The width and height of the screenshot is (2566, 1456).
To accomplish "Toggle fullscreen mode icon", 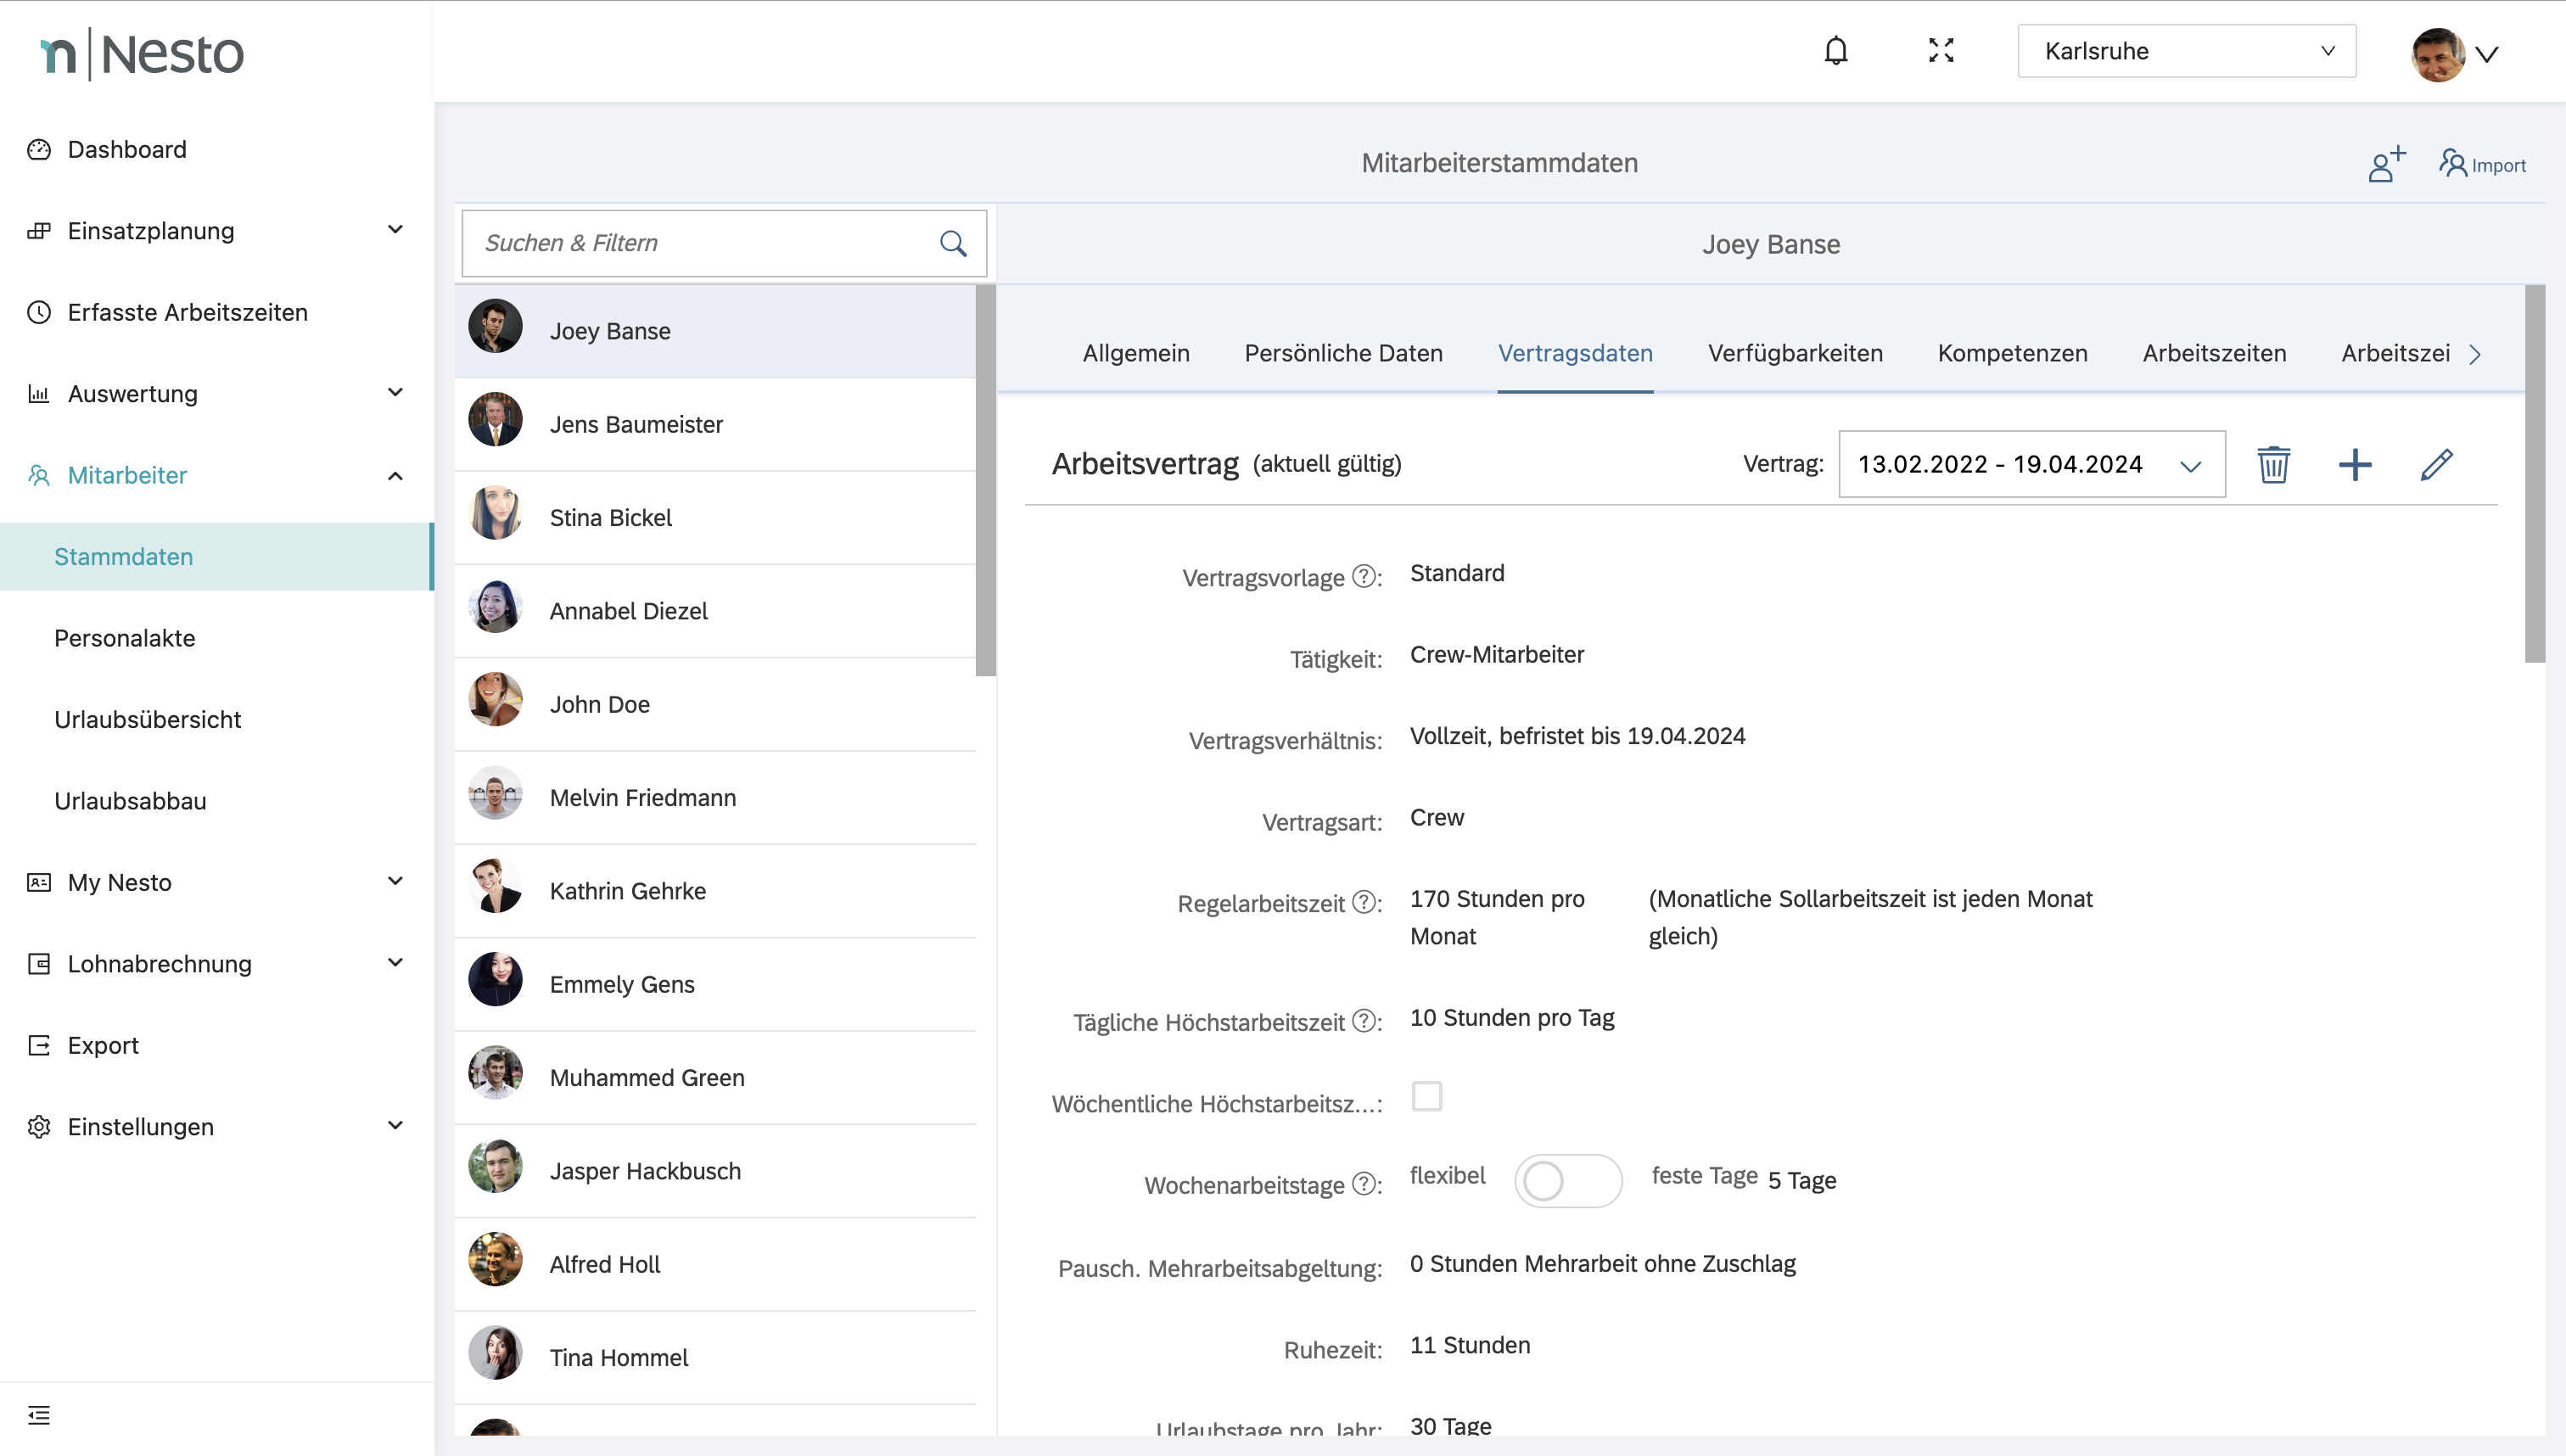I will tap(1941, 51).
